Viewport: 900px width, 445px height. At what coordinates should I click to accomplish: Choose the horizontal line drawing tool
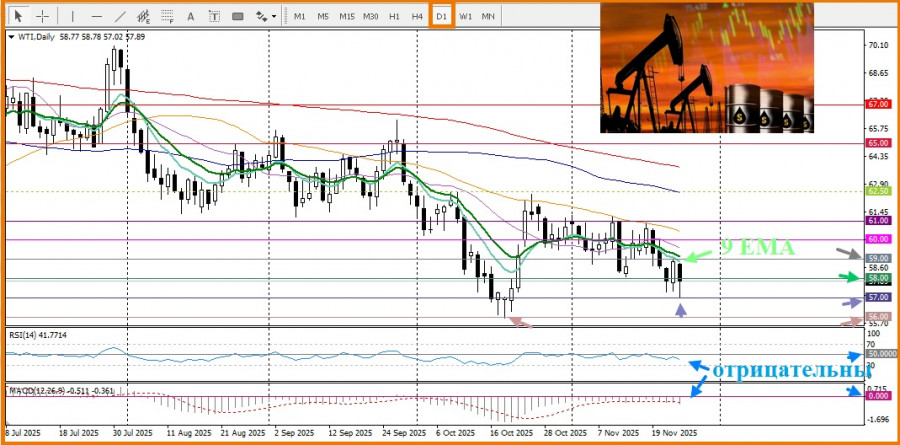tap(96, 16)
